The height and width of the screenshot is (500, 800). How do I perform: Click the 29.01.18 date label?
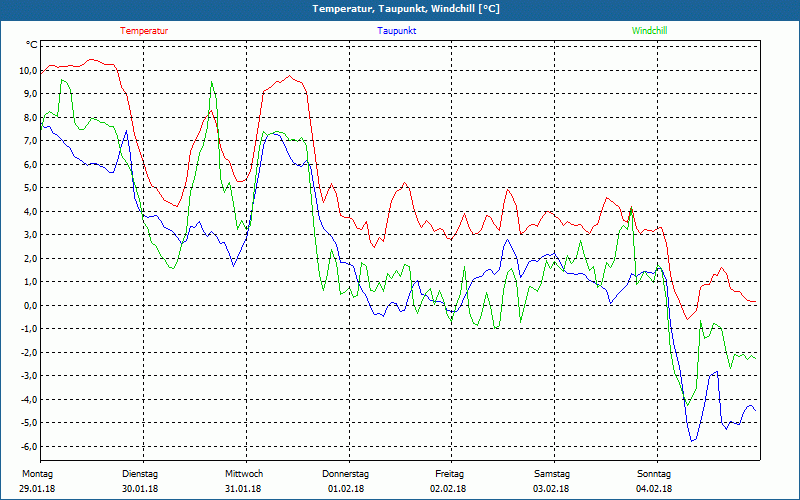point(37,489)
